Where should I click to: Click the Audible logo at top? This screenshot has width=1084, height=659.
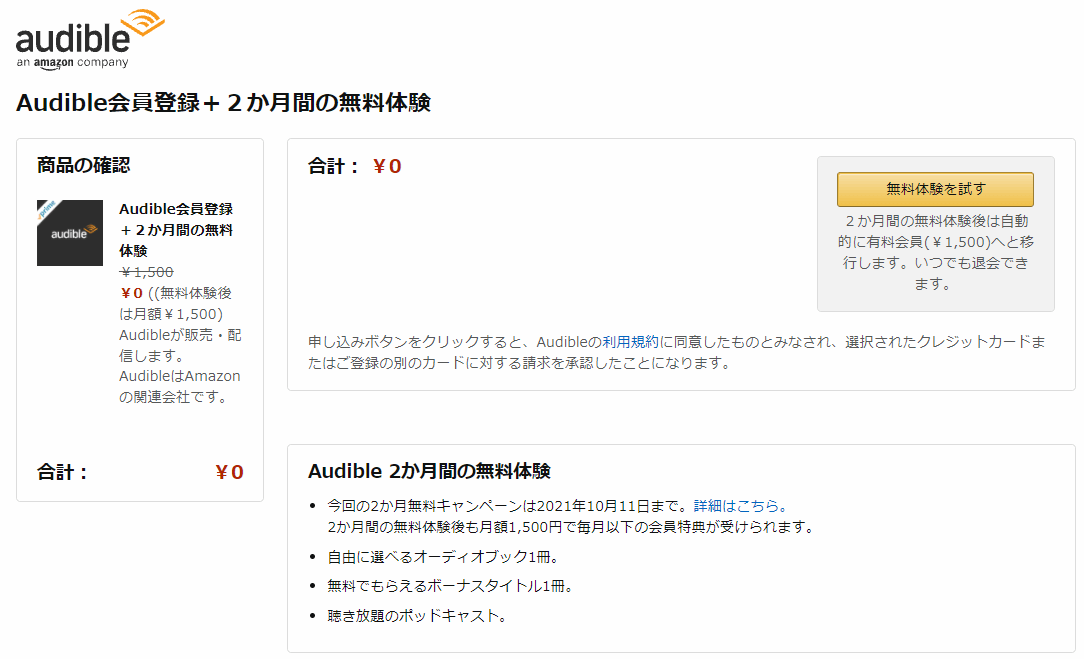(x=90, y=39)
